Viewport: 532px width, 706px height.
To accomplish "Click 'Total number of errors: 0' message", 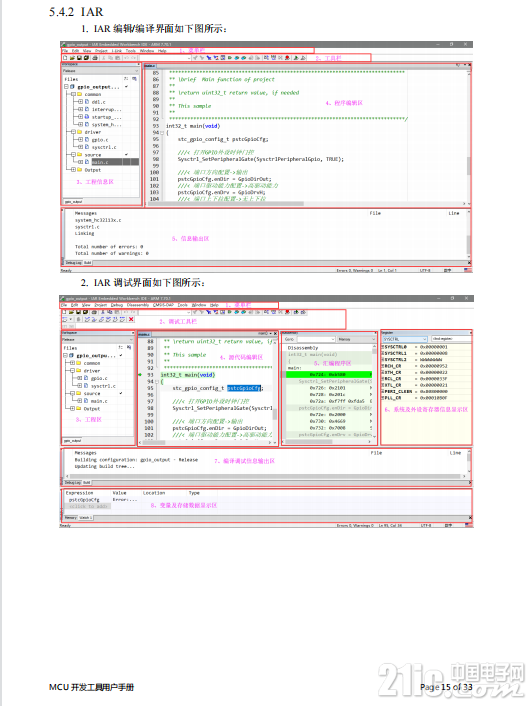I will 109,247.
